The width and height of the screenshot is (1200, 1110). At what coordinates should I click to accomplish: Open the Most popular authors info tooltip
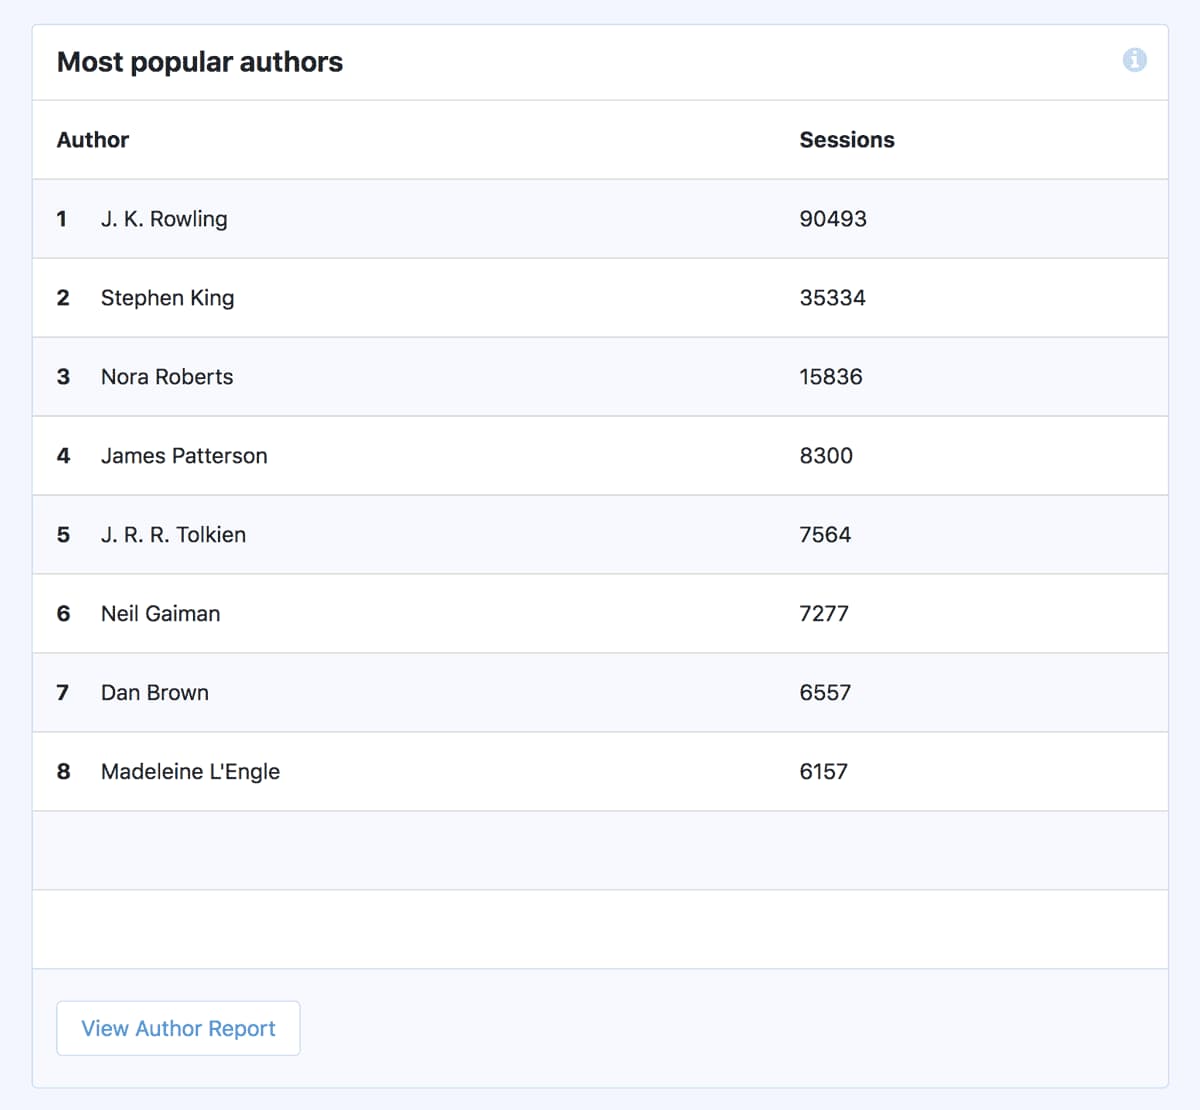[x=1135, y=61]
